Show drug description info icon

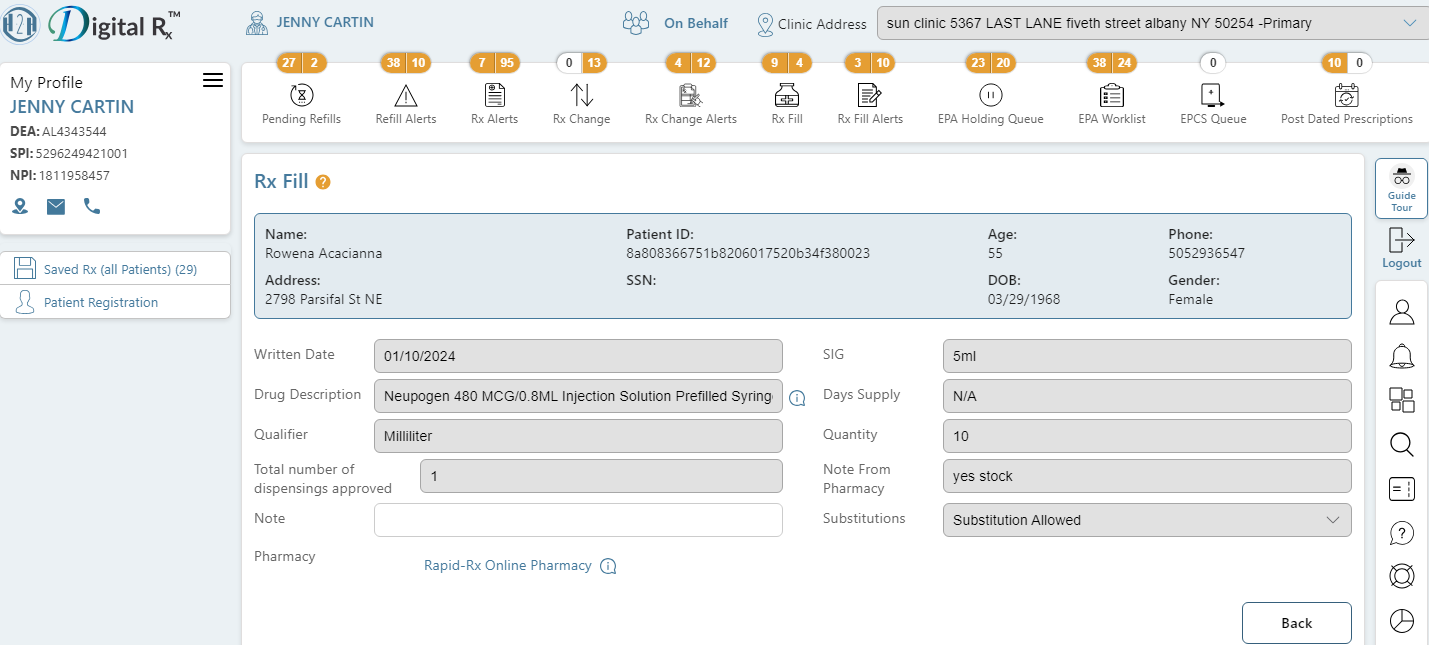click(x=797, y=398)
